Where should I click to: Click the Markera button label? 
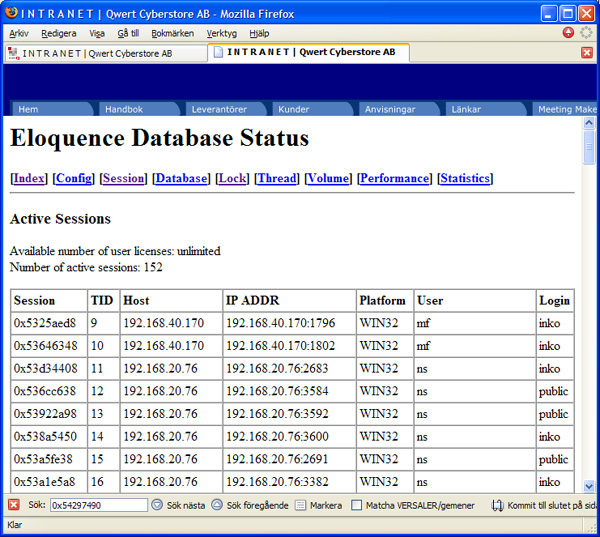(x=326, y=505)
